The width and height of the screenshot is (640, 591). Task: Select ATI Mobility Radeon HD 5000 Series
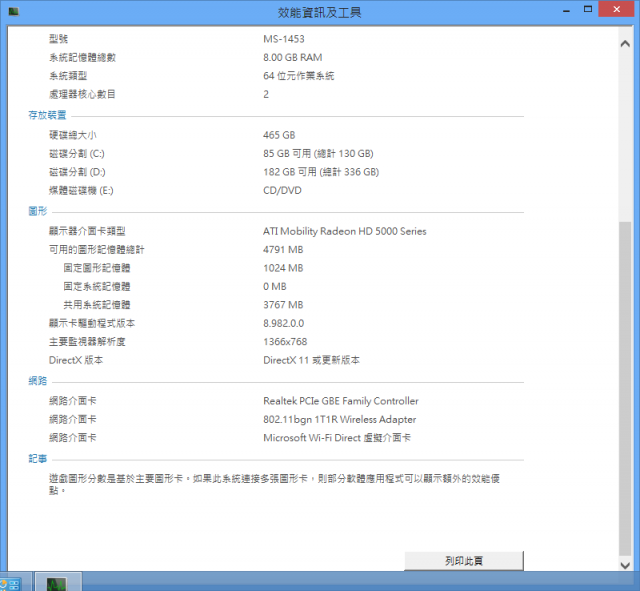pos(345,231)
